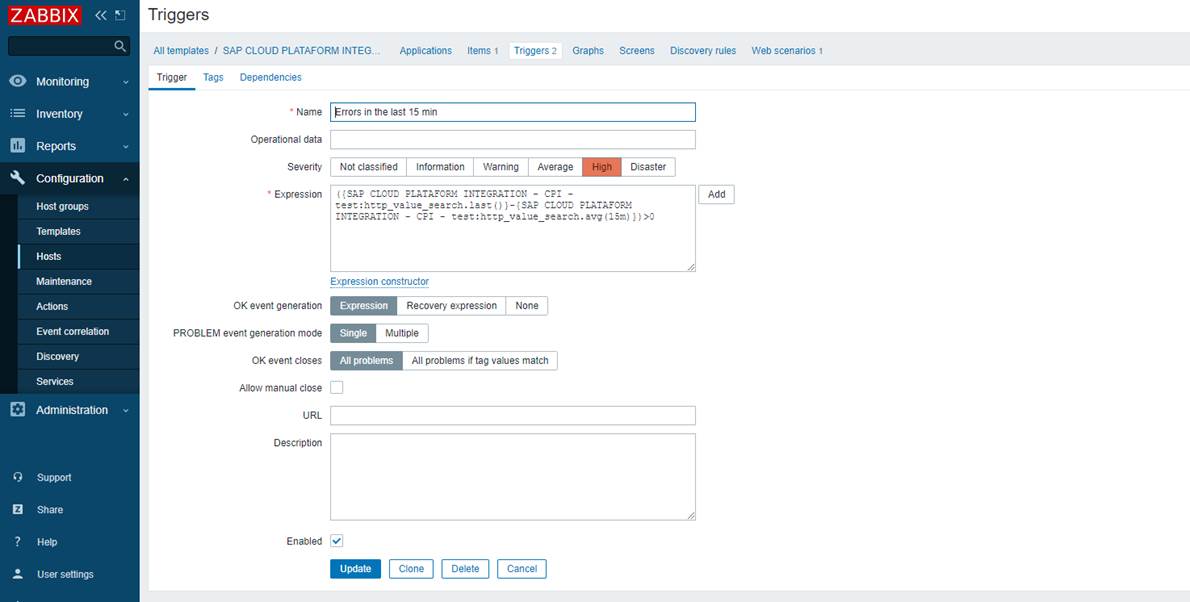Uncheck the Enabled checkbox
The width and height of the screenshot is (1190, 602).
337,541
